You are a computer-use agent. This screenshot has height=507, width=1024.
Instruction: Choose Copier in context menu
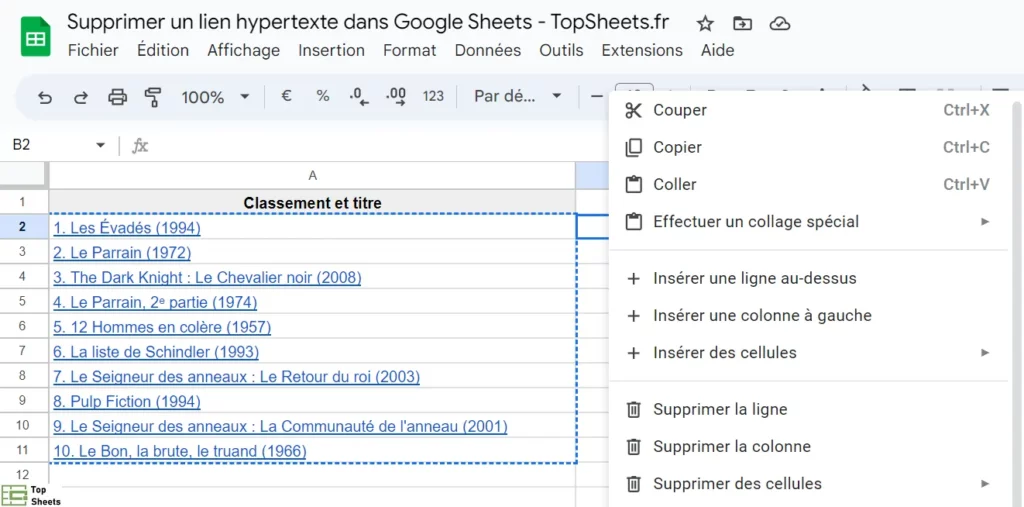(808, 148)
